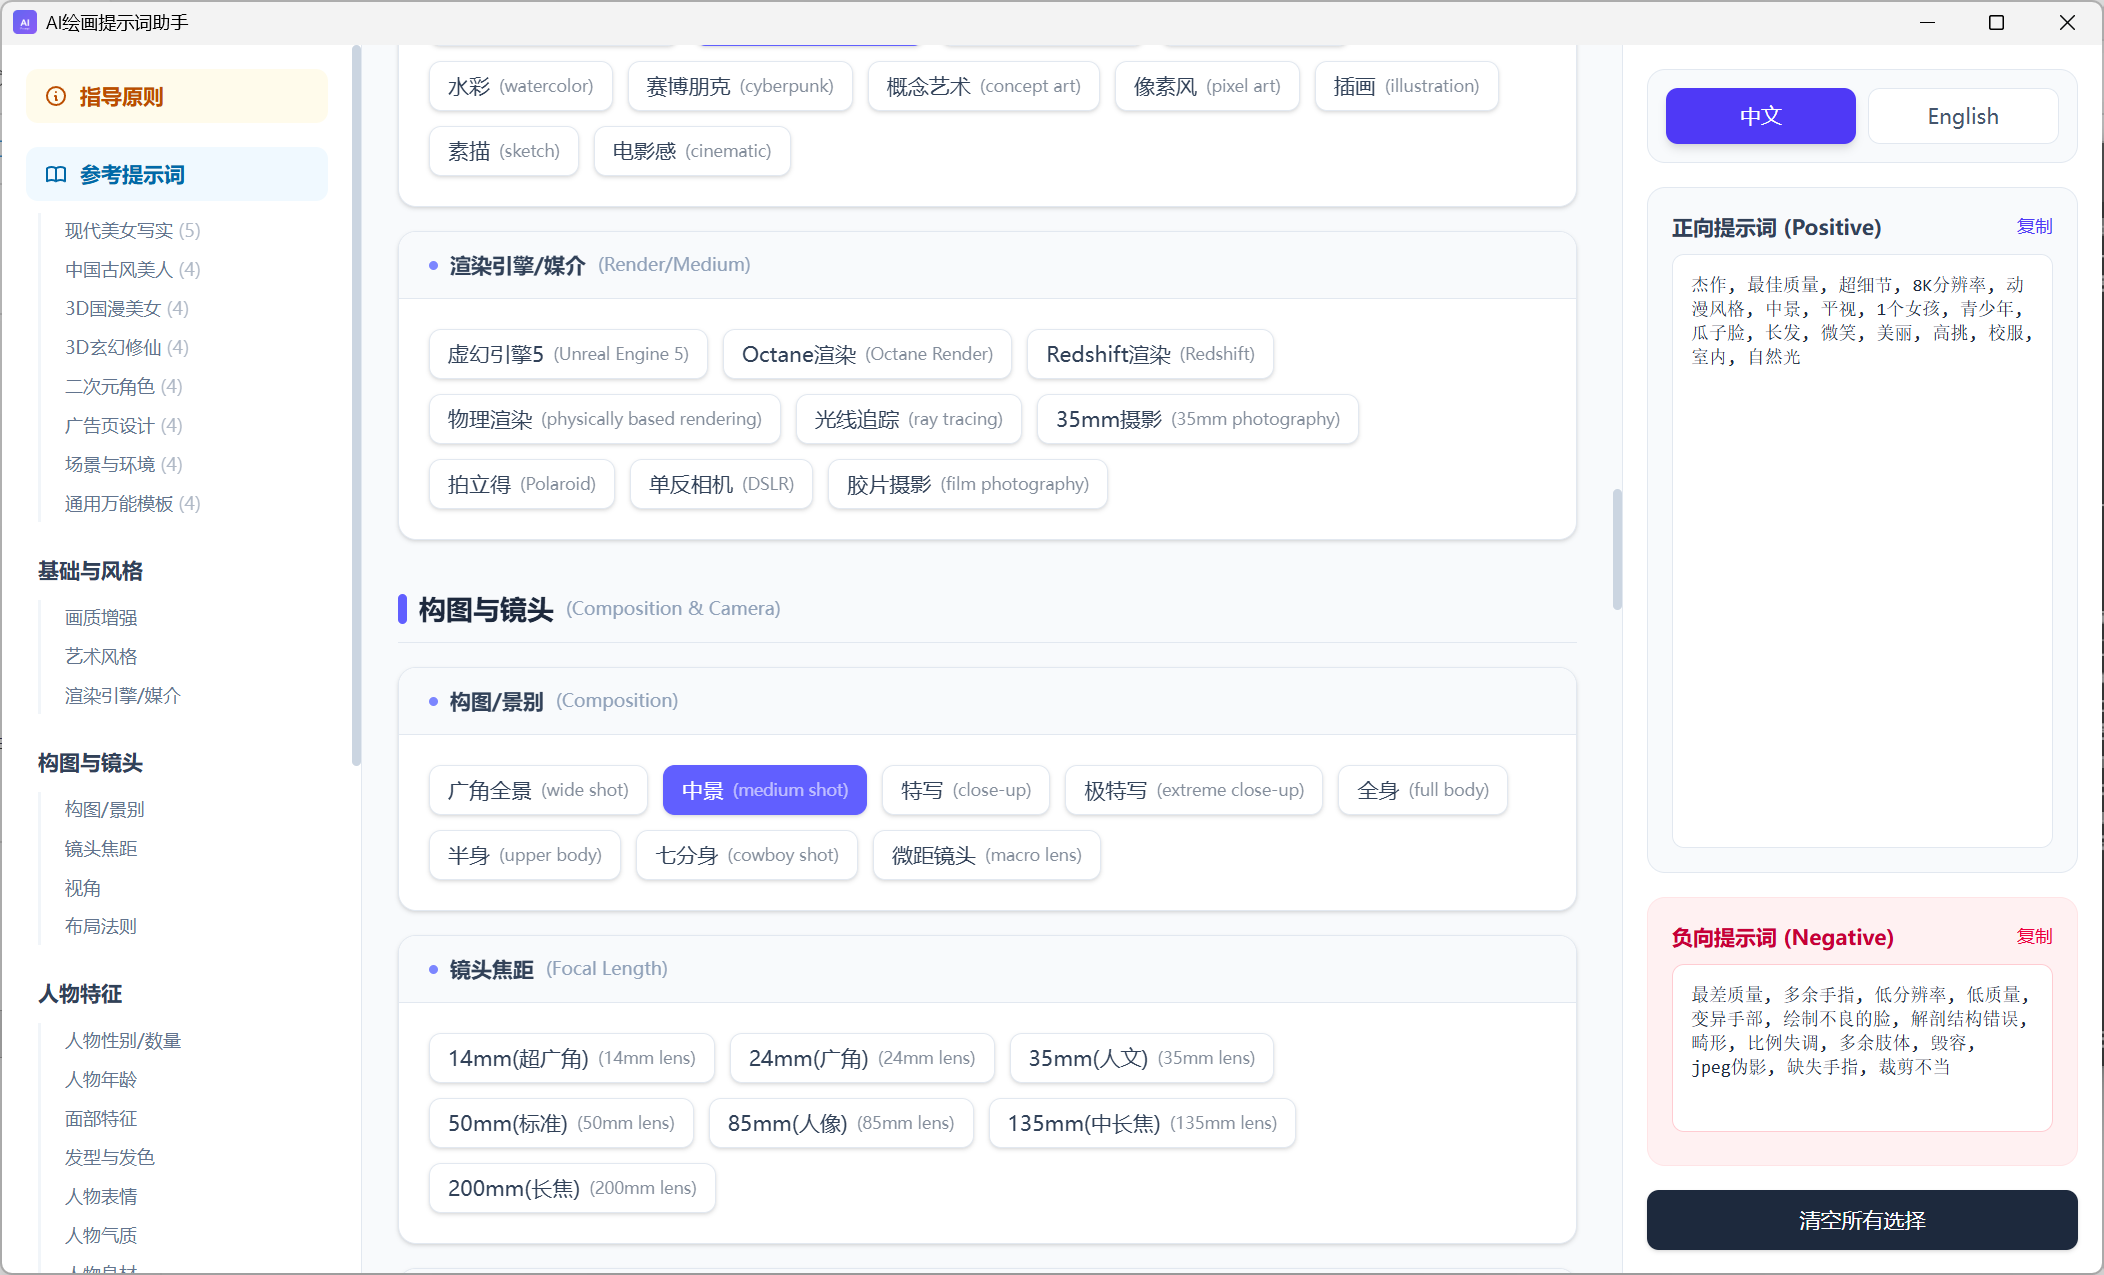Viewport: 2104px width, 1275px height.
Task: Select the 200mm(长焦) lens tag
Action: tap(571, 1188)
